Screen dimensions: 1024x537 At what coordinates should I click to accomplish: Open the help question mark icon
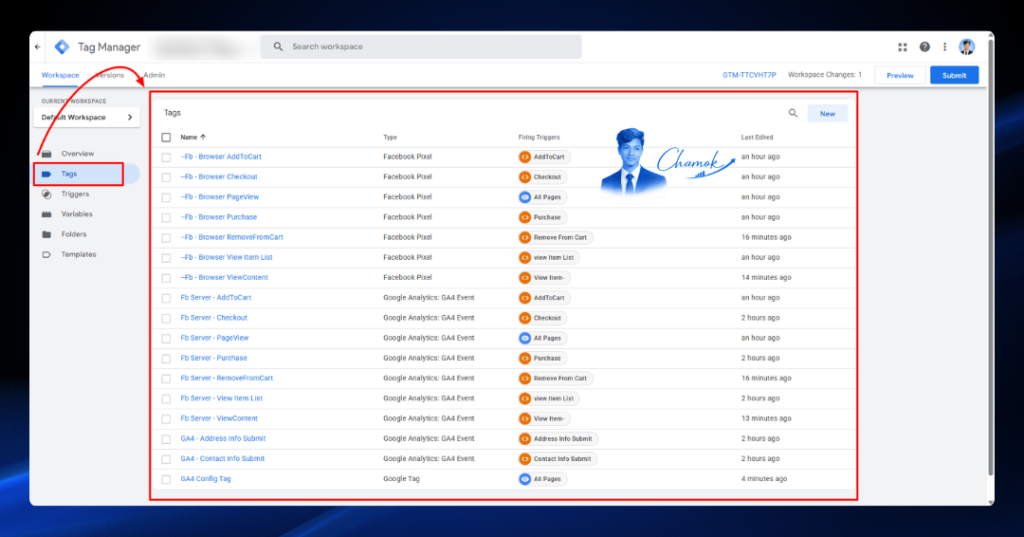925,47
